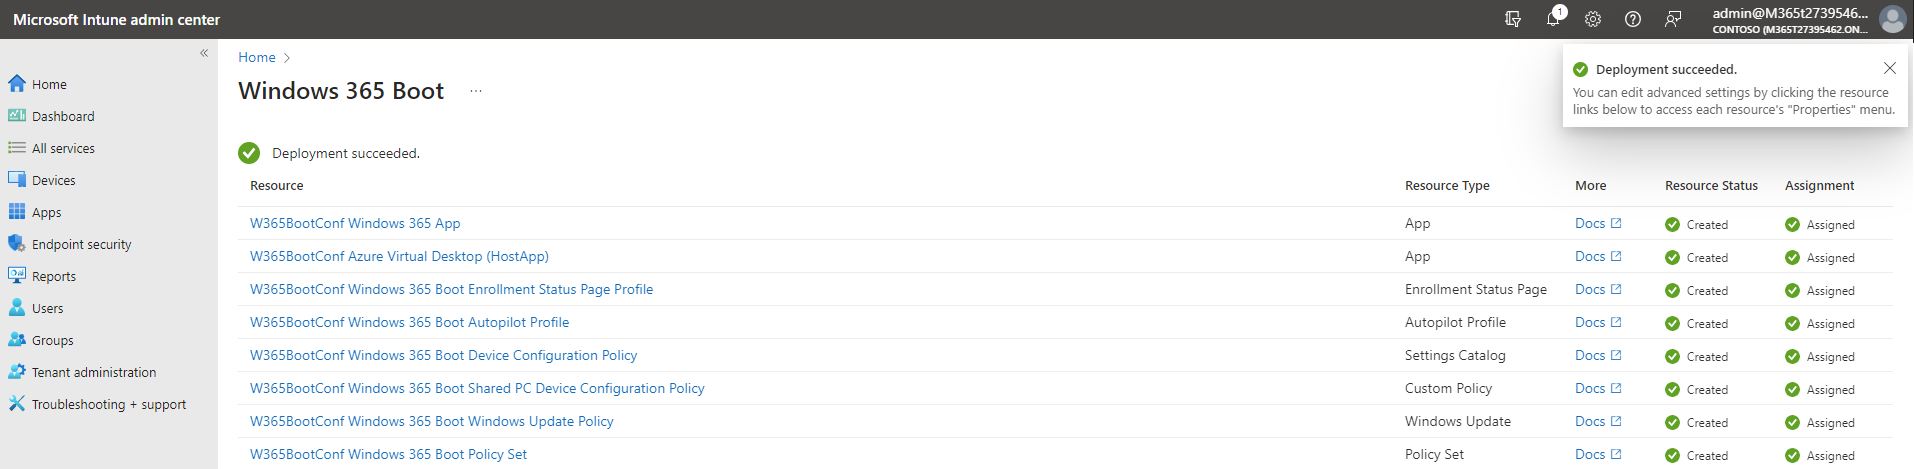Open the feedback person icon

[1673, 19]
